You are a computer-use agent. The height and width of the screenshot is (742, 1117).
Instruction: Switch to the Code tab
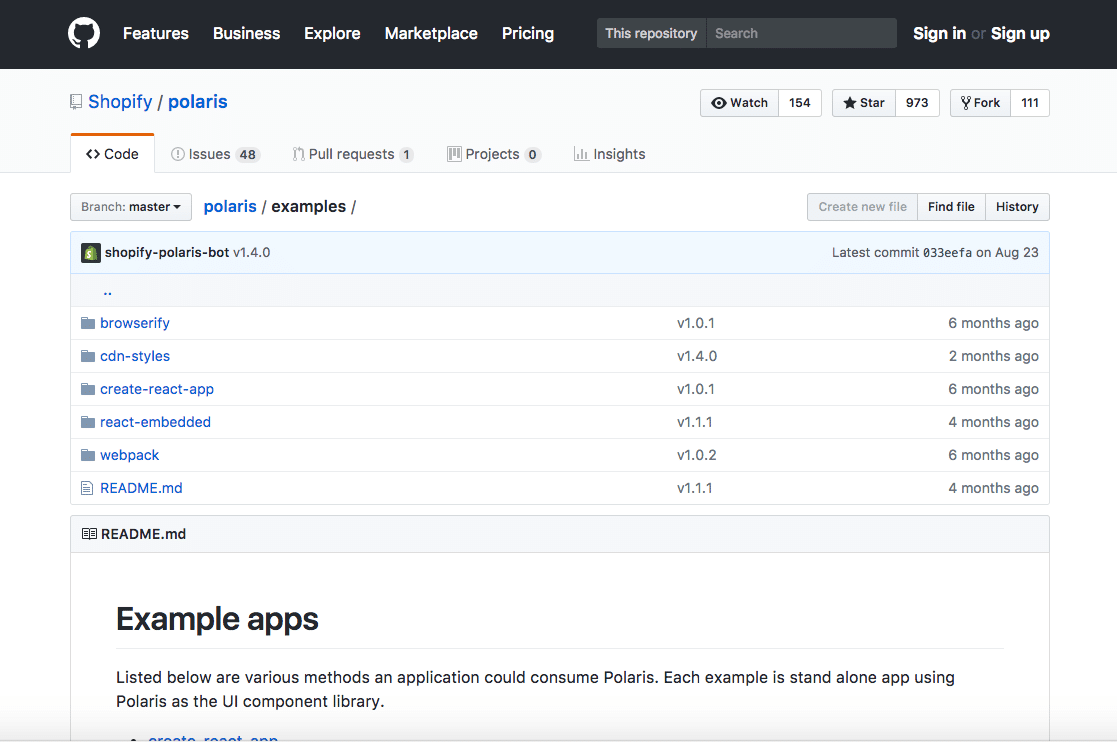click(x=113, y=154)
